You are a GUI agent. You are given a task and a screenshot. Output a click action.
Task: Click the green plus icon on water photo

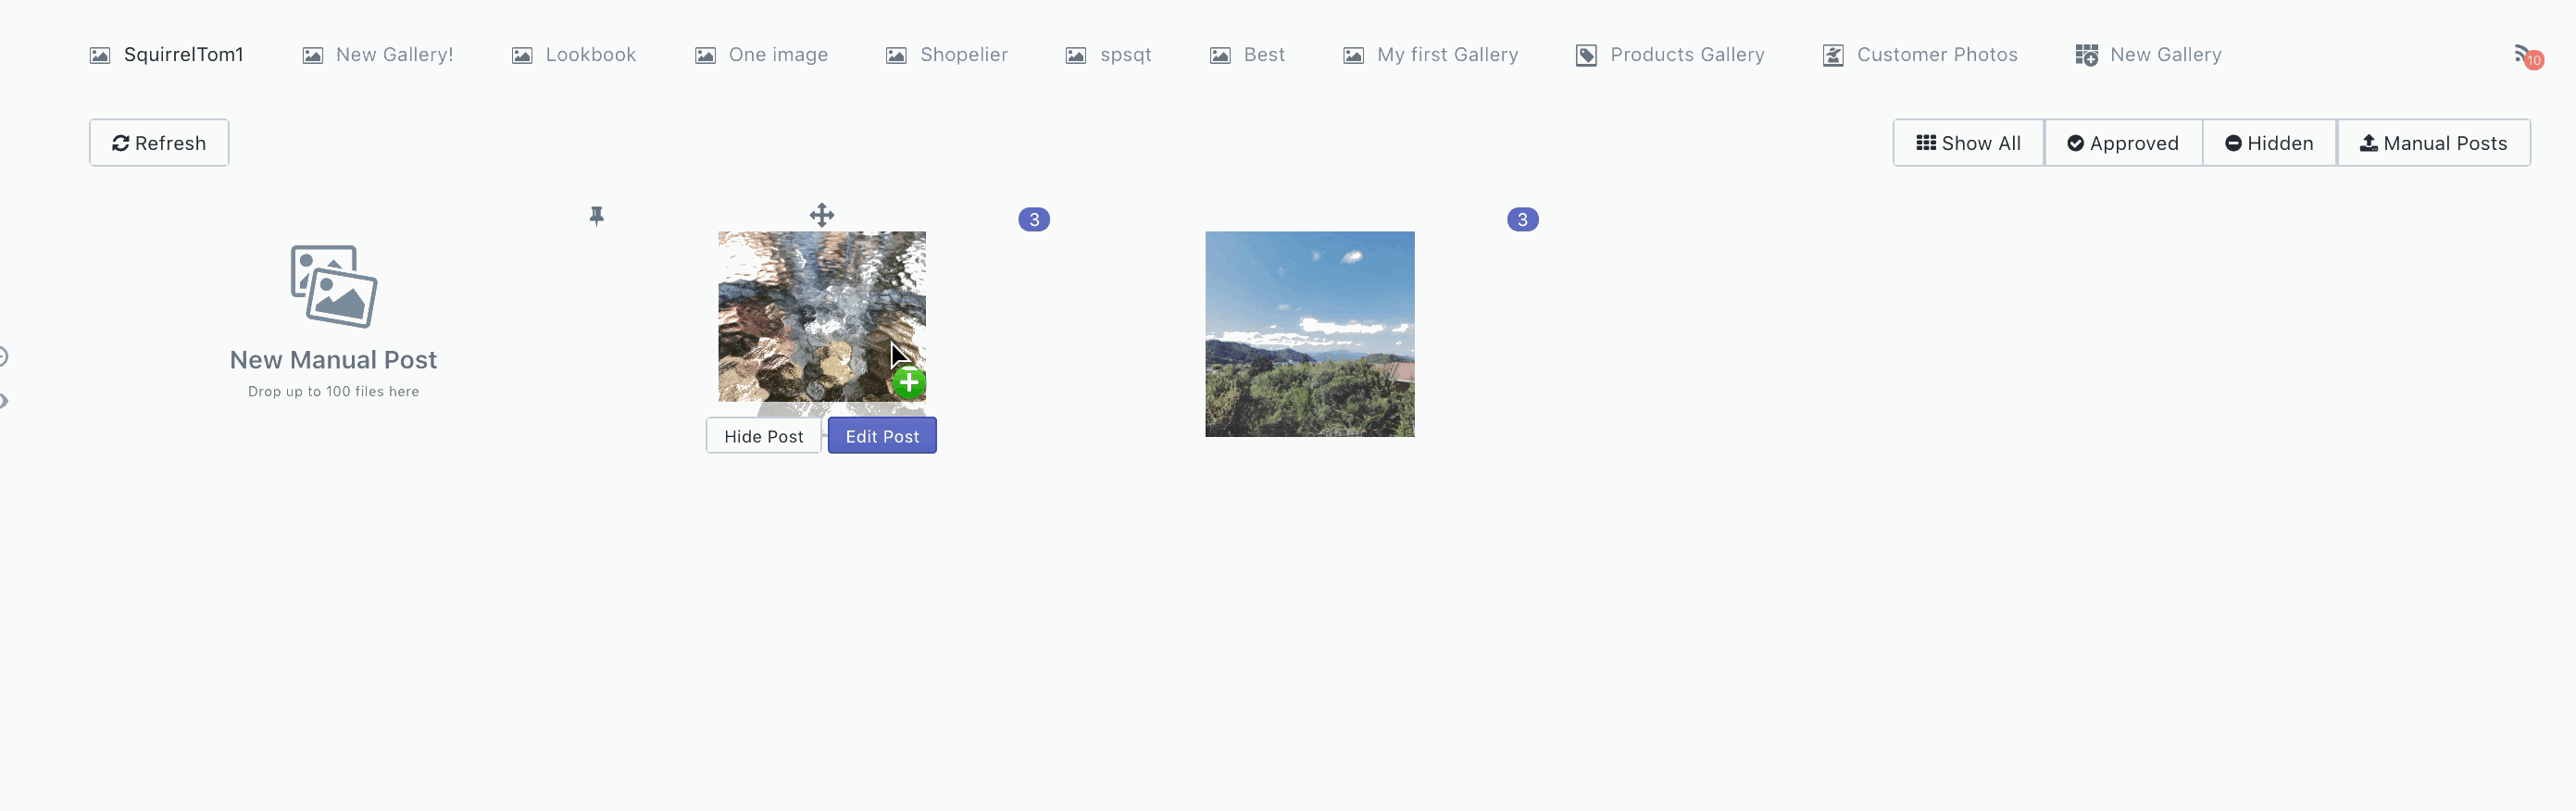(x=908, y=382)
